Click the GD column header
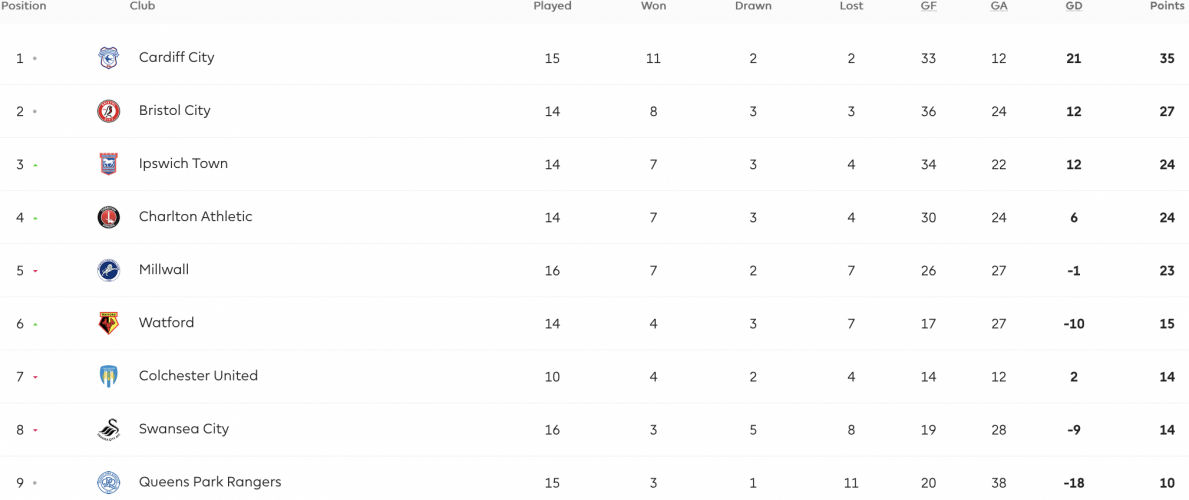 click(1074, 6)
